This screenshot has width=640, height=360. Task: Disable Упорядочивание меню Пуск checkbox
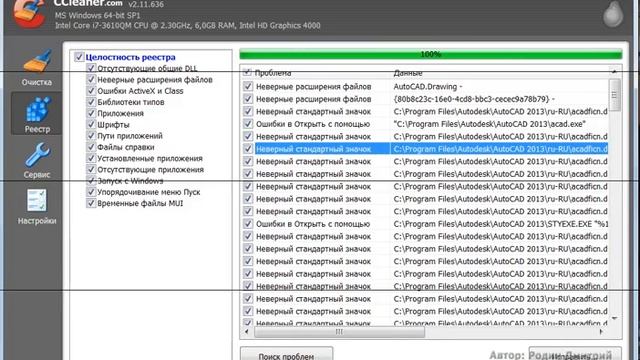(x=91, y=192)
